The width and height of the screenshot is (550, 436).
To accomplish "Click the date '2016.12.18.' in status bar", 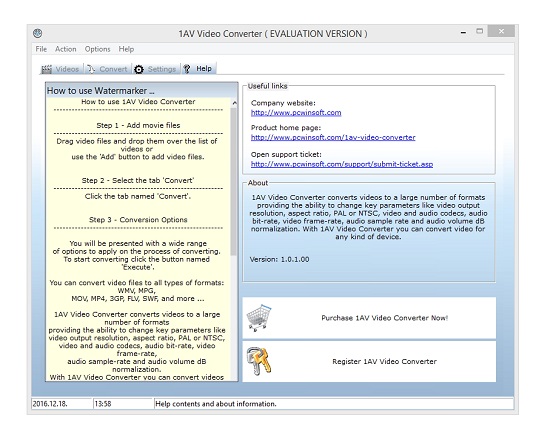I will (50, 404).
